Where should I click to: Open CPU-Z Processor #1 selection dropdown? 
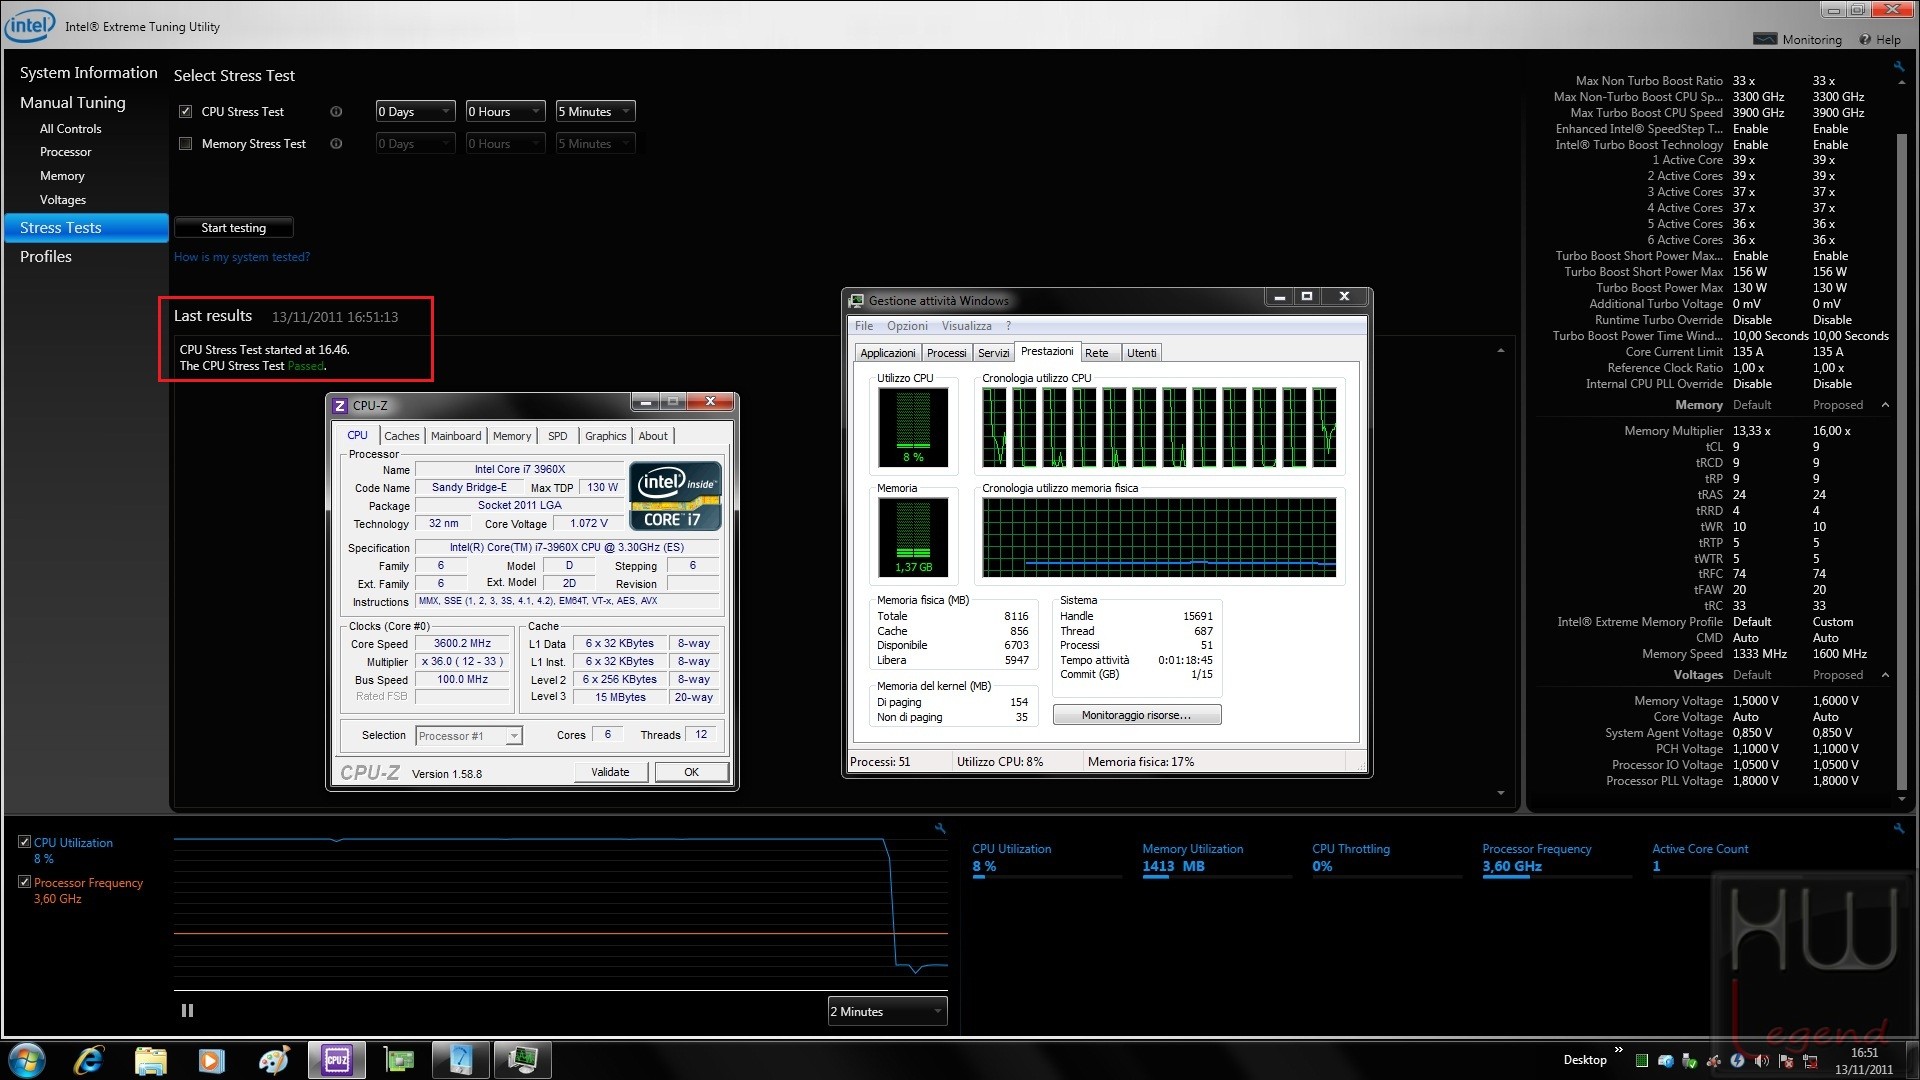468,736
